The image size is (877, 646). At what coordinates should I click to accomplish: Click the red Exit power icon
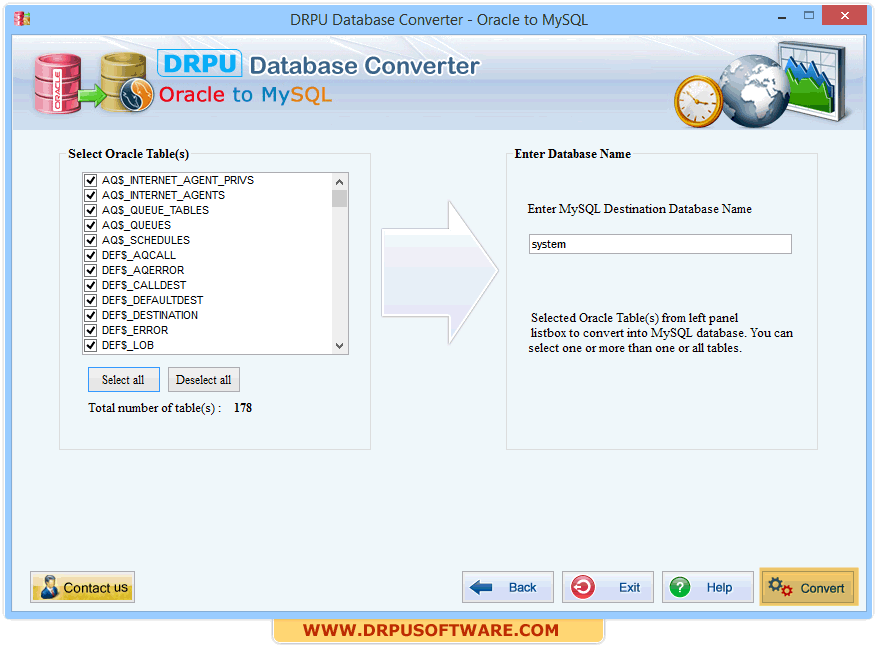583,587
